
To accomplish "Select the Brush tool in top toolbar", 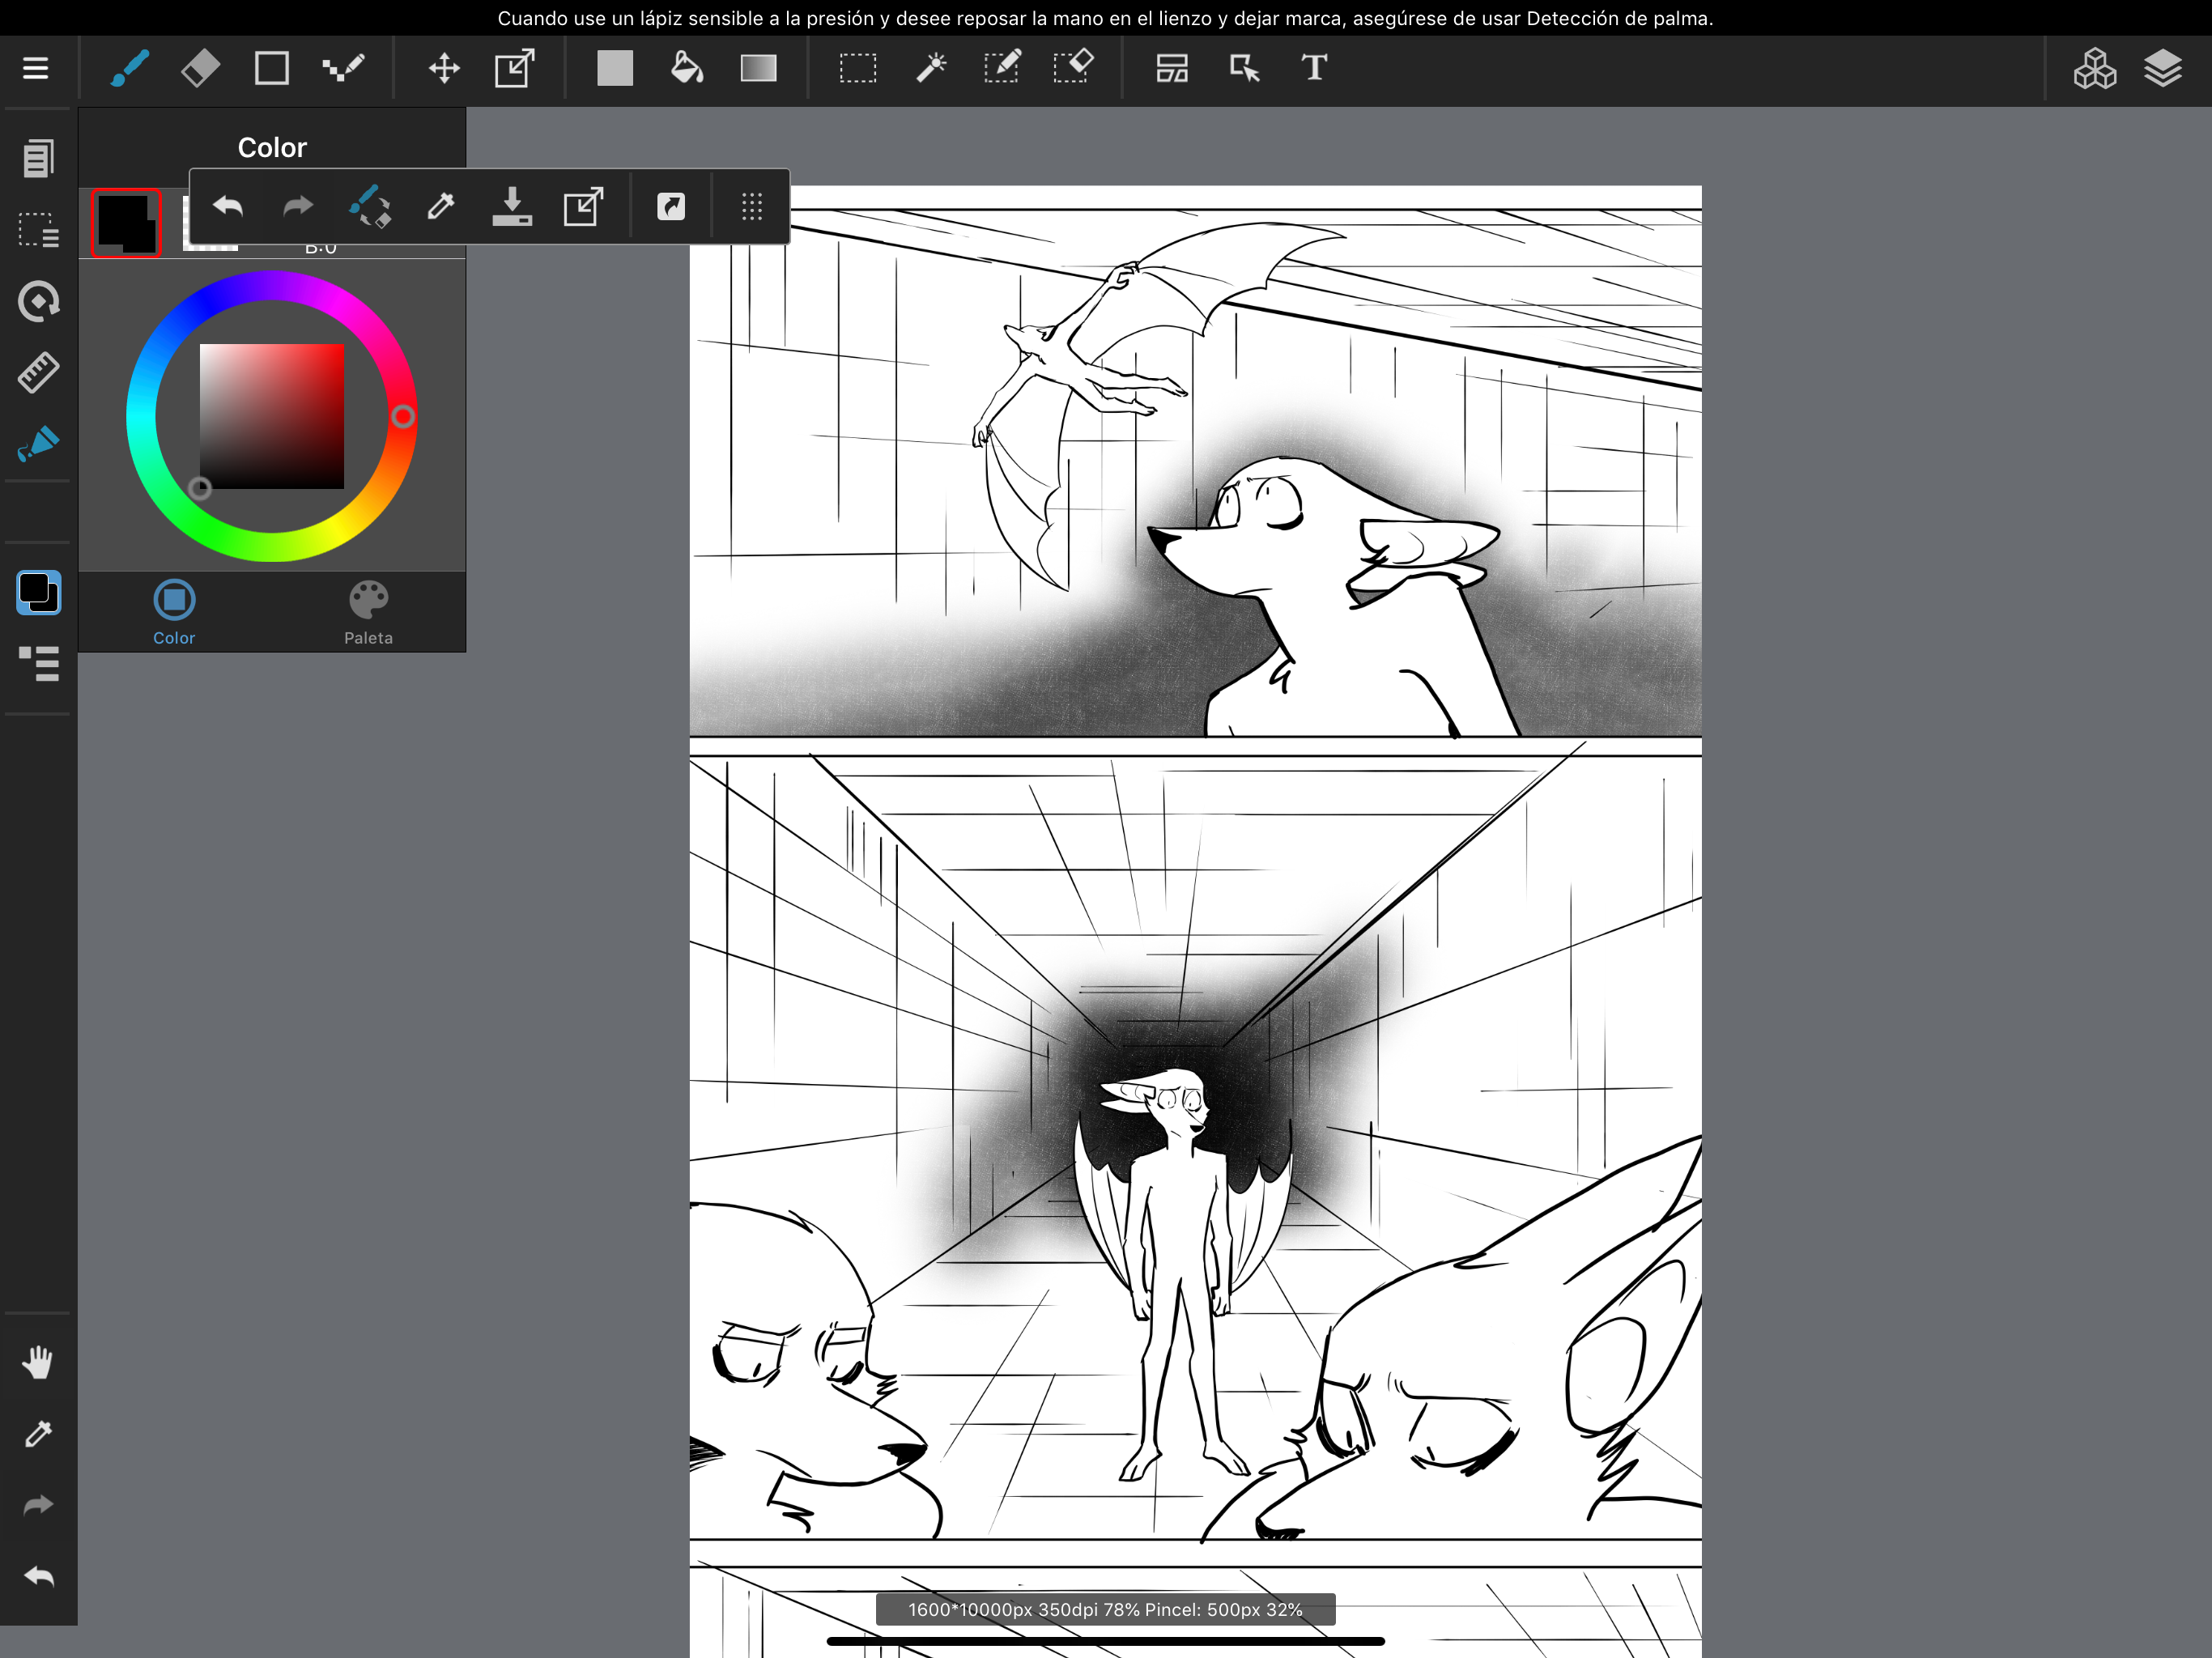I will pos(130,68).
